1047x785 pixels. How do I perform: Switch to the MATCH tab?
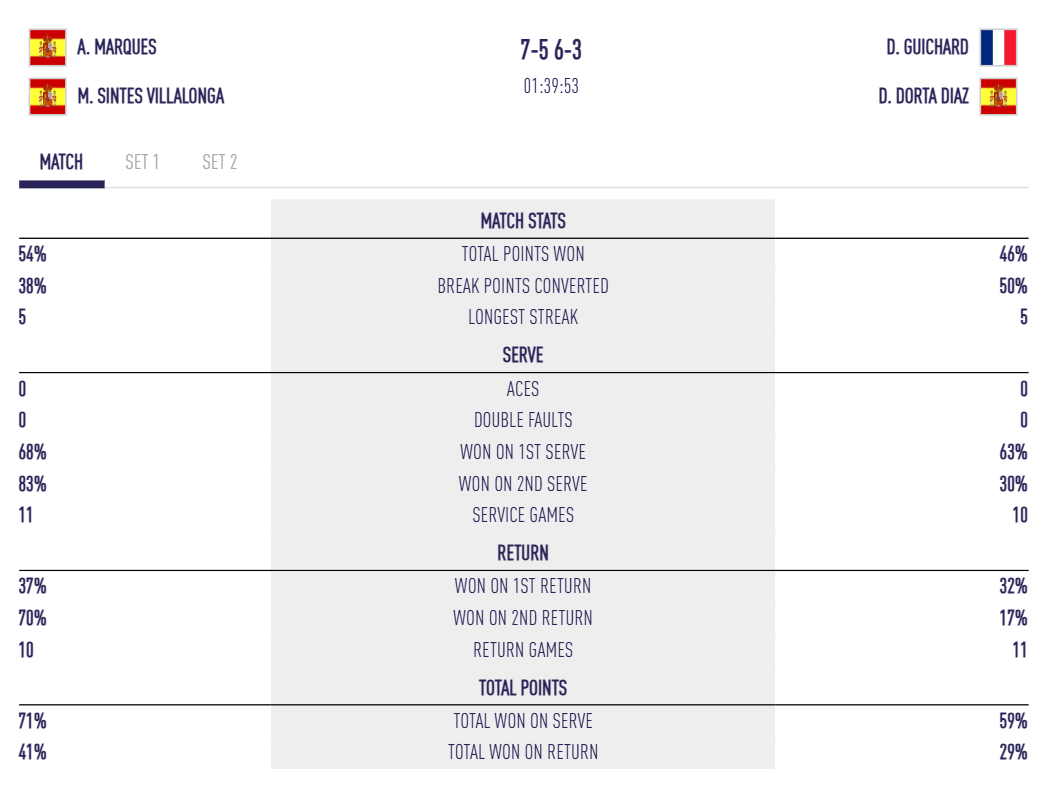pos(61,162)
